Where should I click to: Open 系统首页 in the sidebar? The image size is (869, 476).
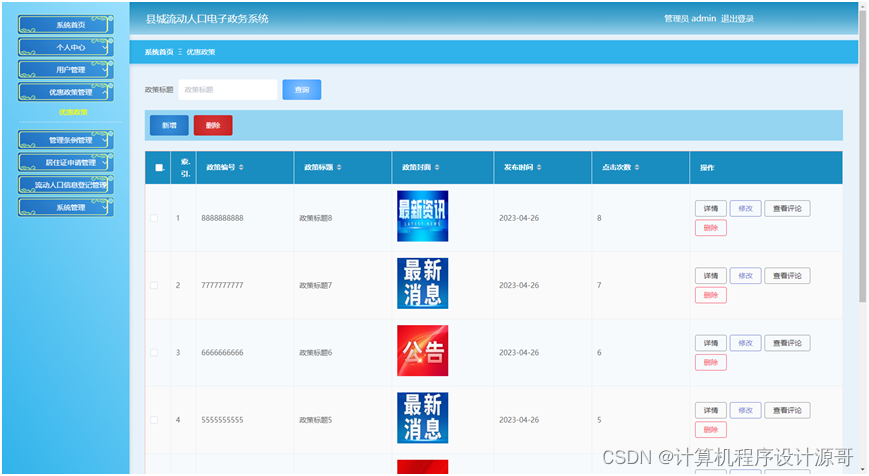pyautogui.click(x=66, y=25)
